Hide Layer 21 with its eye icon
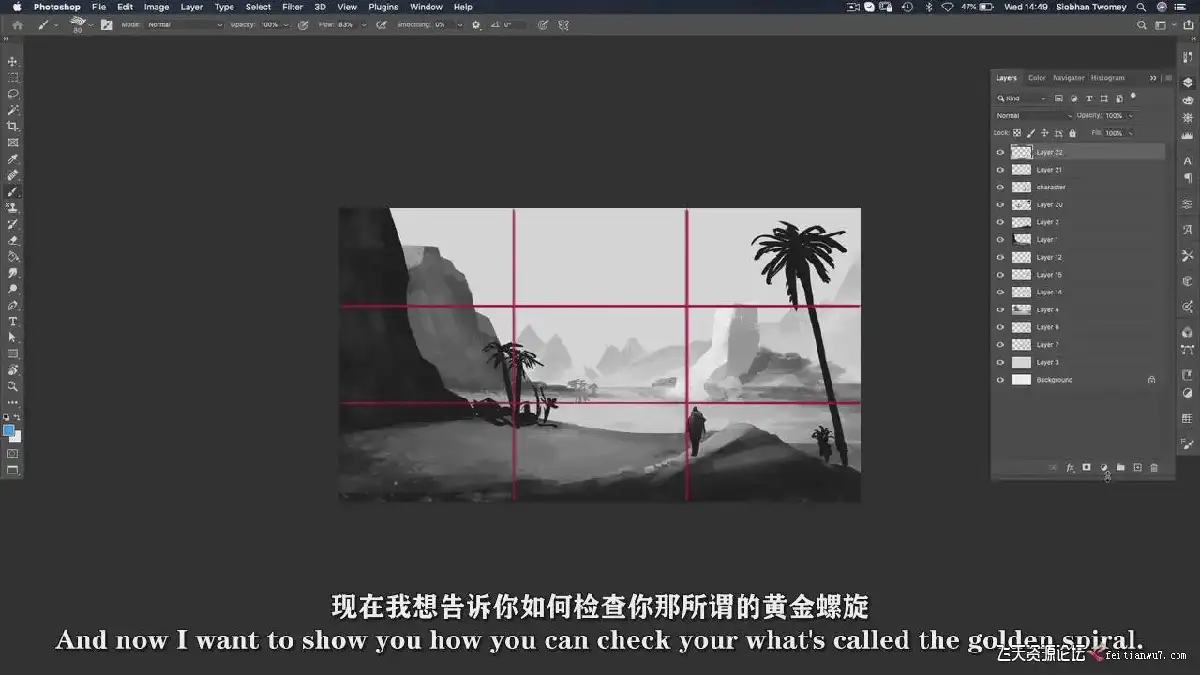 1000,170
